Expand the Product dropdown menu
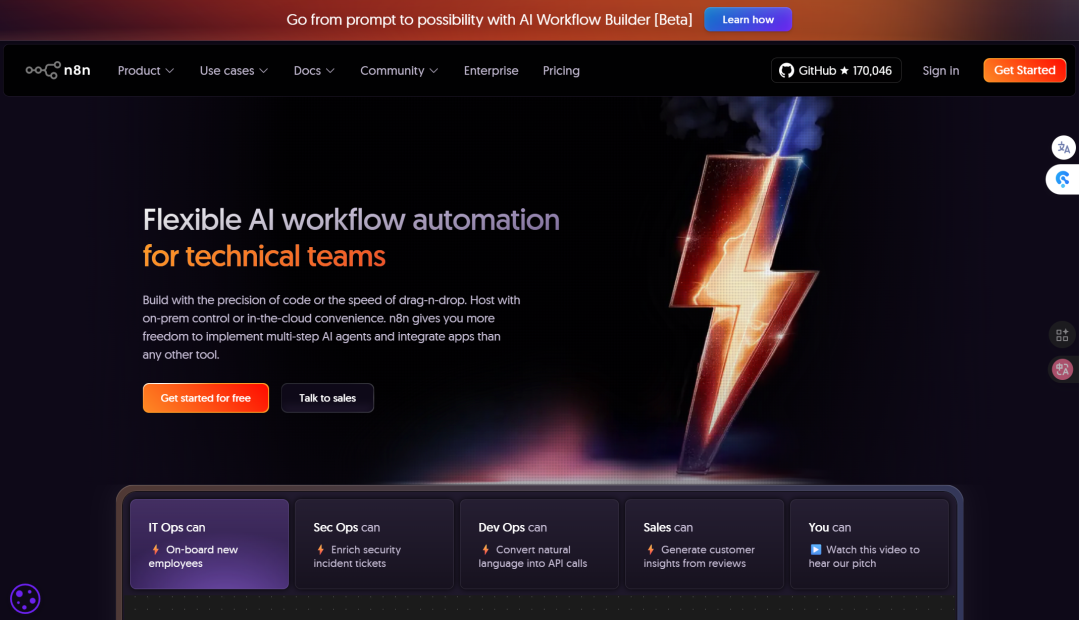Image resolution: width=1080 pixels, height=620 pixels. (x=146, y=71)
